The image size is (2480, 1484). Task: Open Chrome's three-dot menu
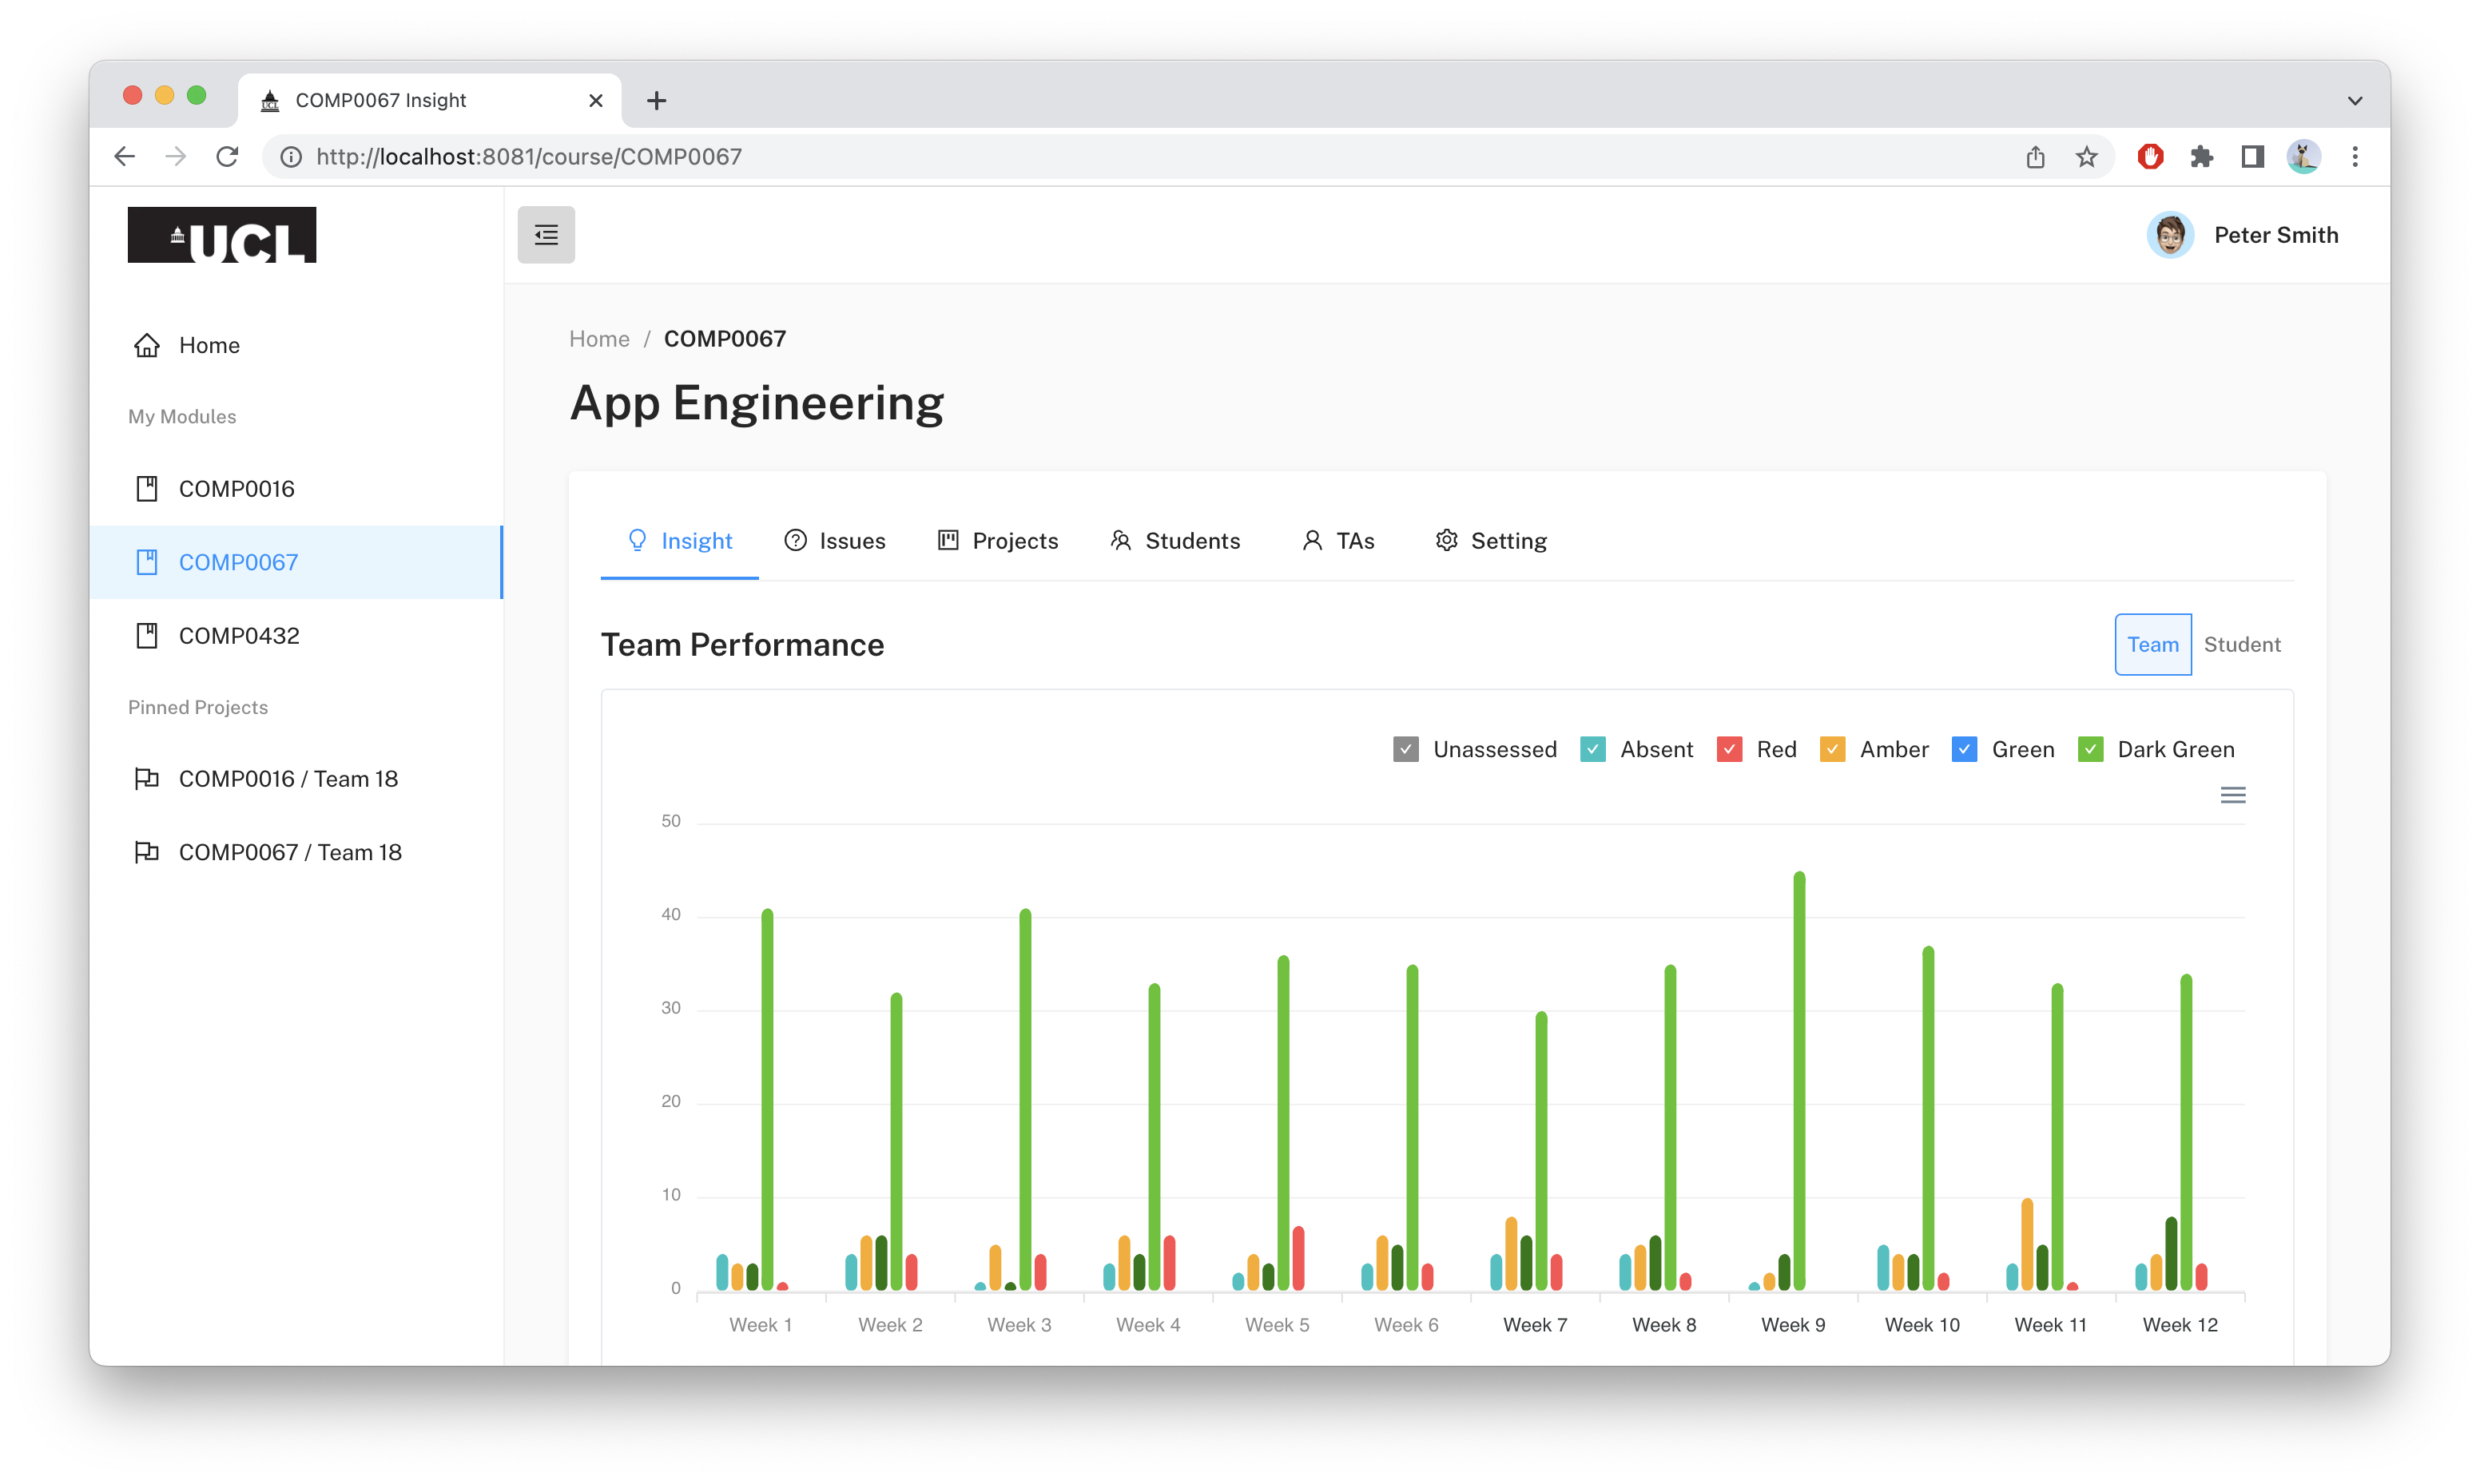(x=2355, y=157)
